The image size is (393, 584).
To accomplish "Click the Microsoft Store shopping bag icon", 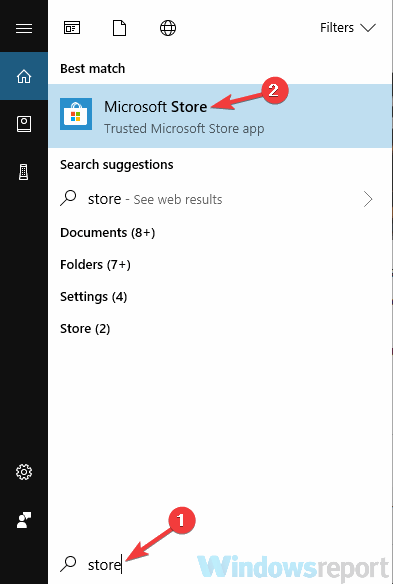I will (x=76, y=114).
